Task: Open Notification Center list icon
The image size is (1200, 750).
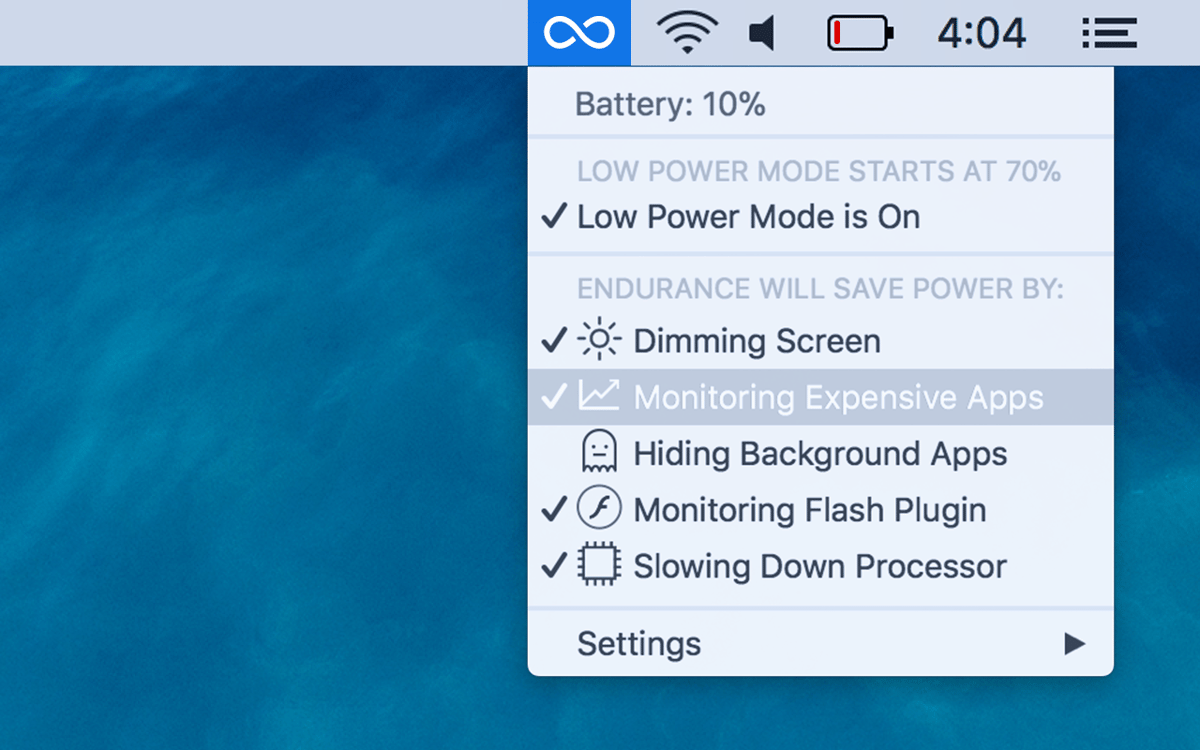Action: click(1109, 34)
